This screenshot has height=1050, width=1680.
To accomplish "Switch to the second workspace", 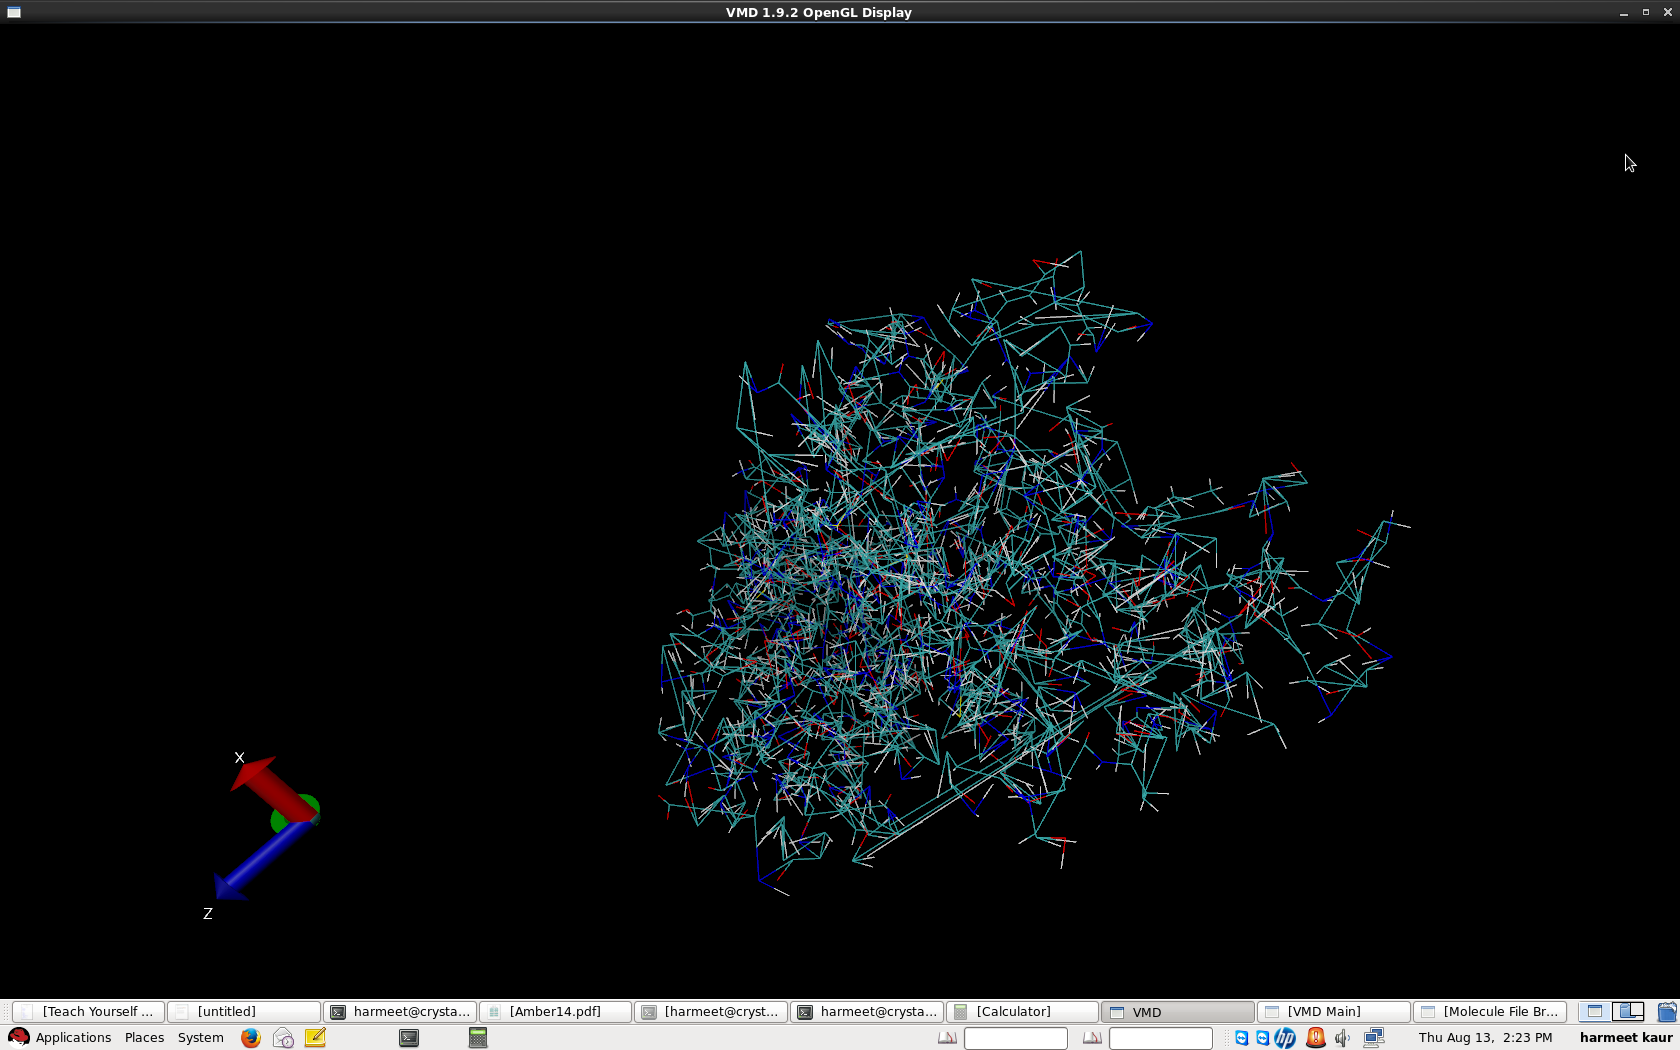I will click(x=1629, y=1012).
